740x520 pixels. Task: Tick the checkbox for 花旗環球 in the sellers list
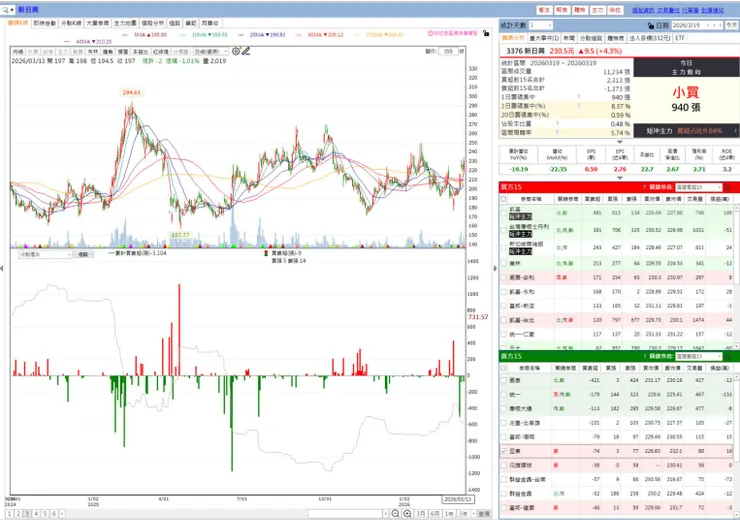point(504,465)
